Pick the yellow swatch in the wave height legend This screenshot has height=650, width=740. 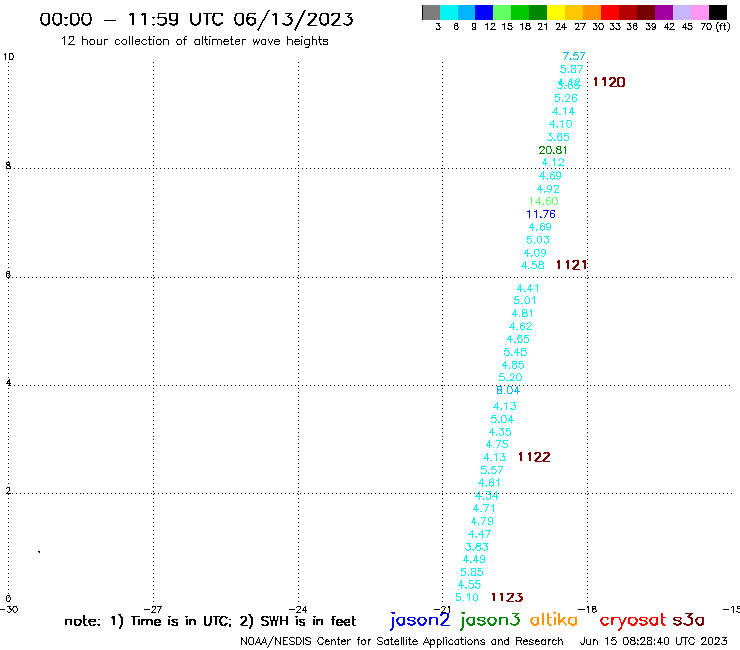(x=556, y=12)
